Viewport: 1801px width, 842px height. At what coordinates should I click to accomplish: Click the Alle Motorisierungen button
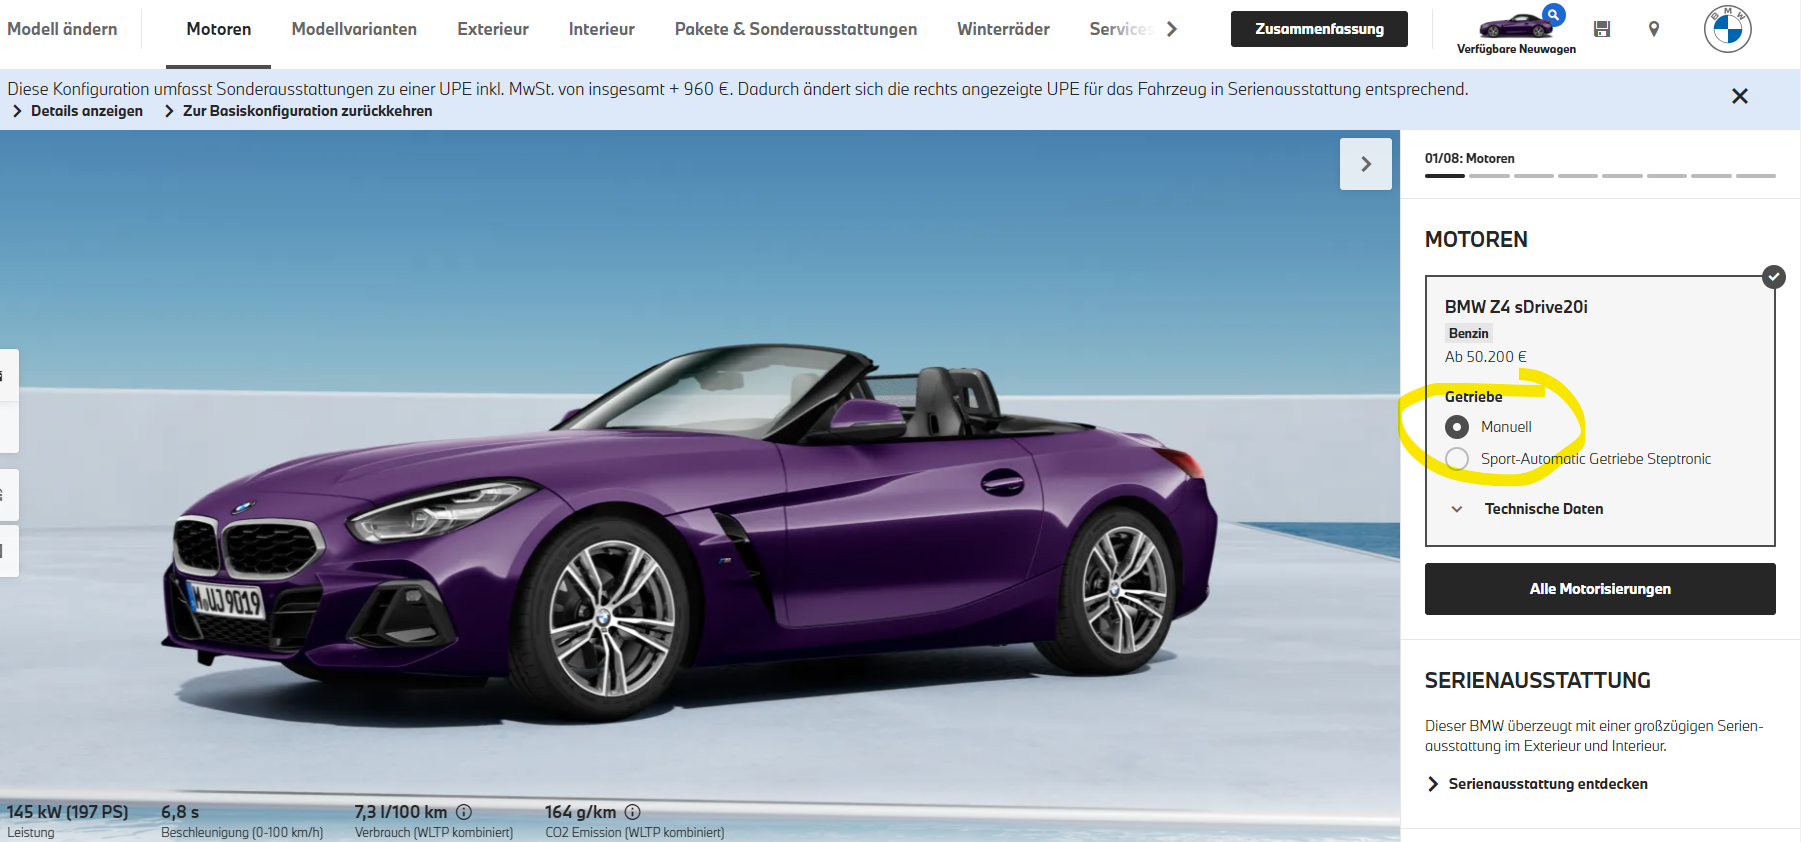1600,589
